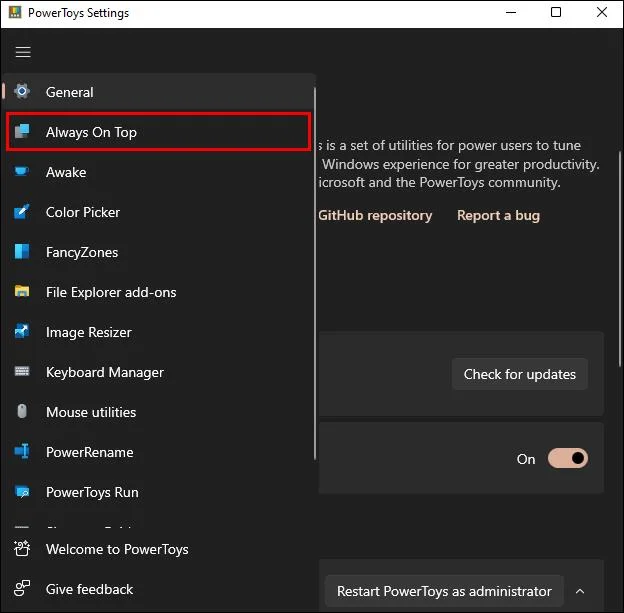Click the Keyboard Manager keyboard icon
Image resolution: width=624 pixels, height=613 pixels.
(21, 371)
